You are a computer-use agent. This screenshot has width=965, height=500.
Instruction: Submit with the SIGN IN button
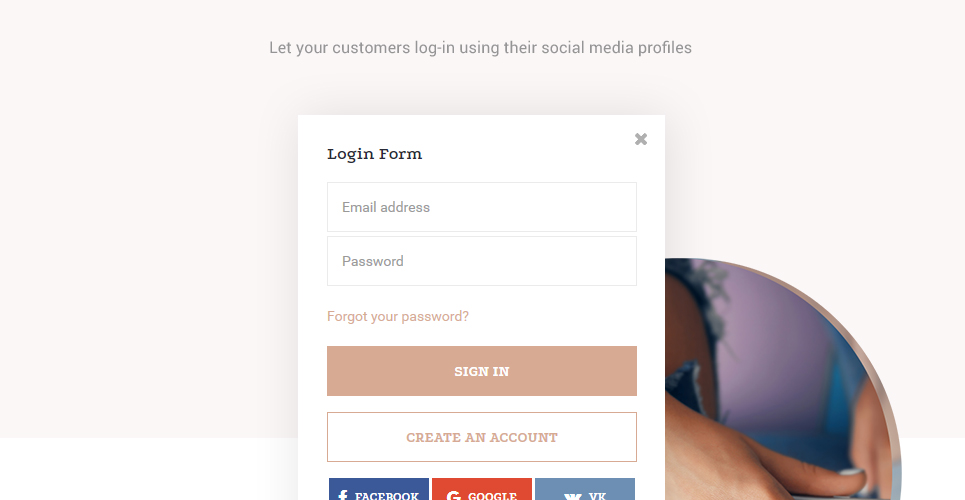click(x=482, y=371)
